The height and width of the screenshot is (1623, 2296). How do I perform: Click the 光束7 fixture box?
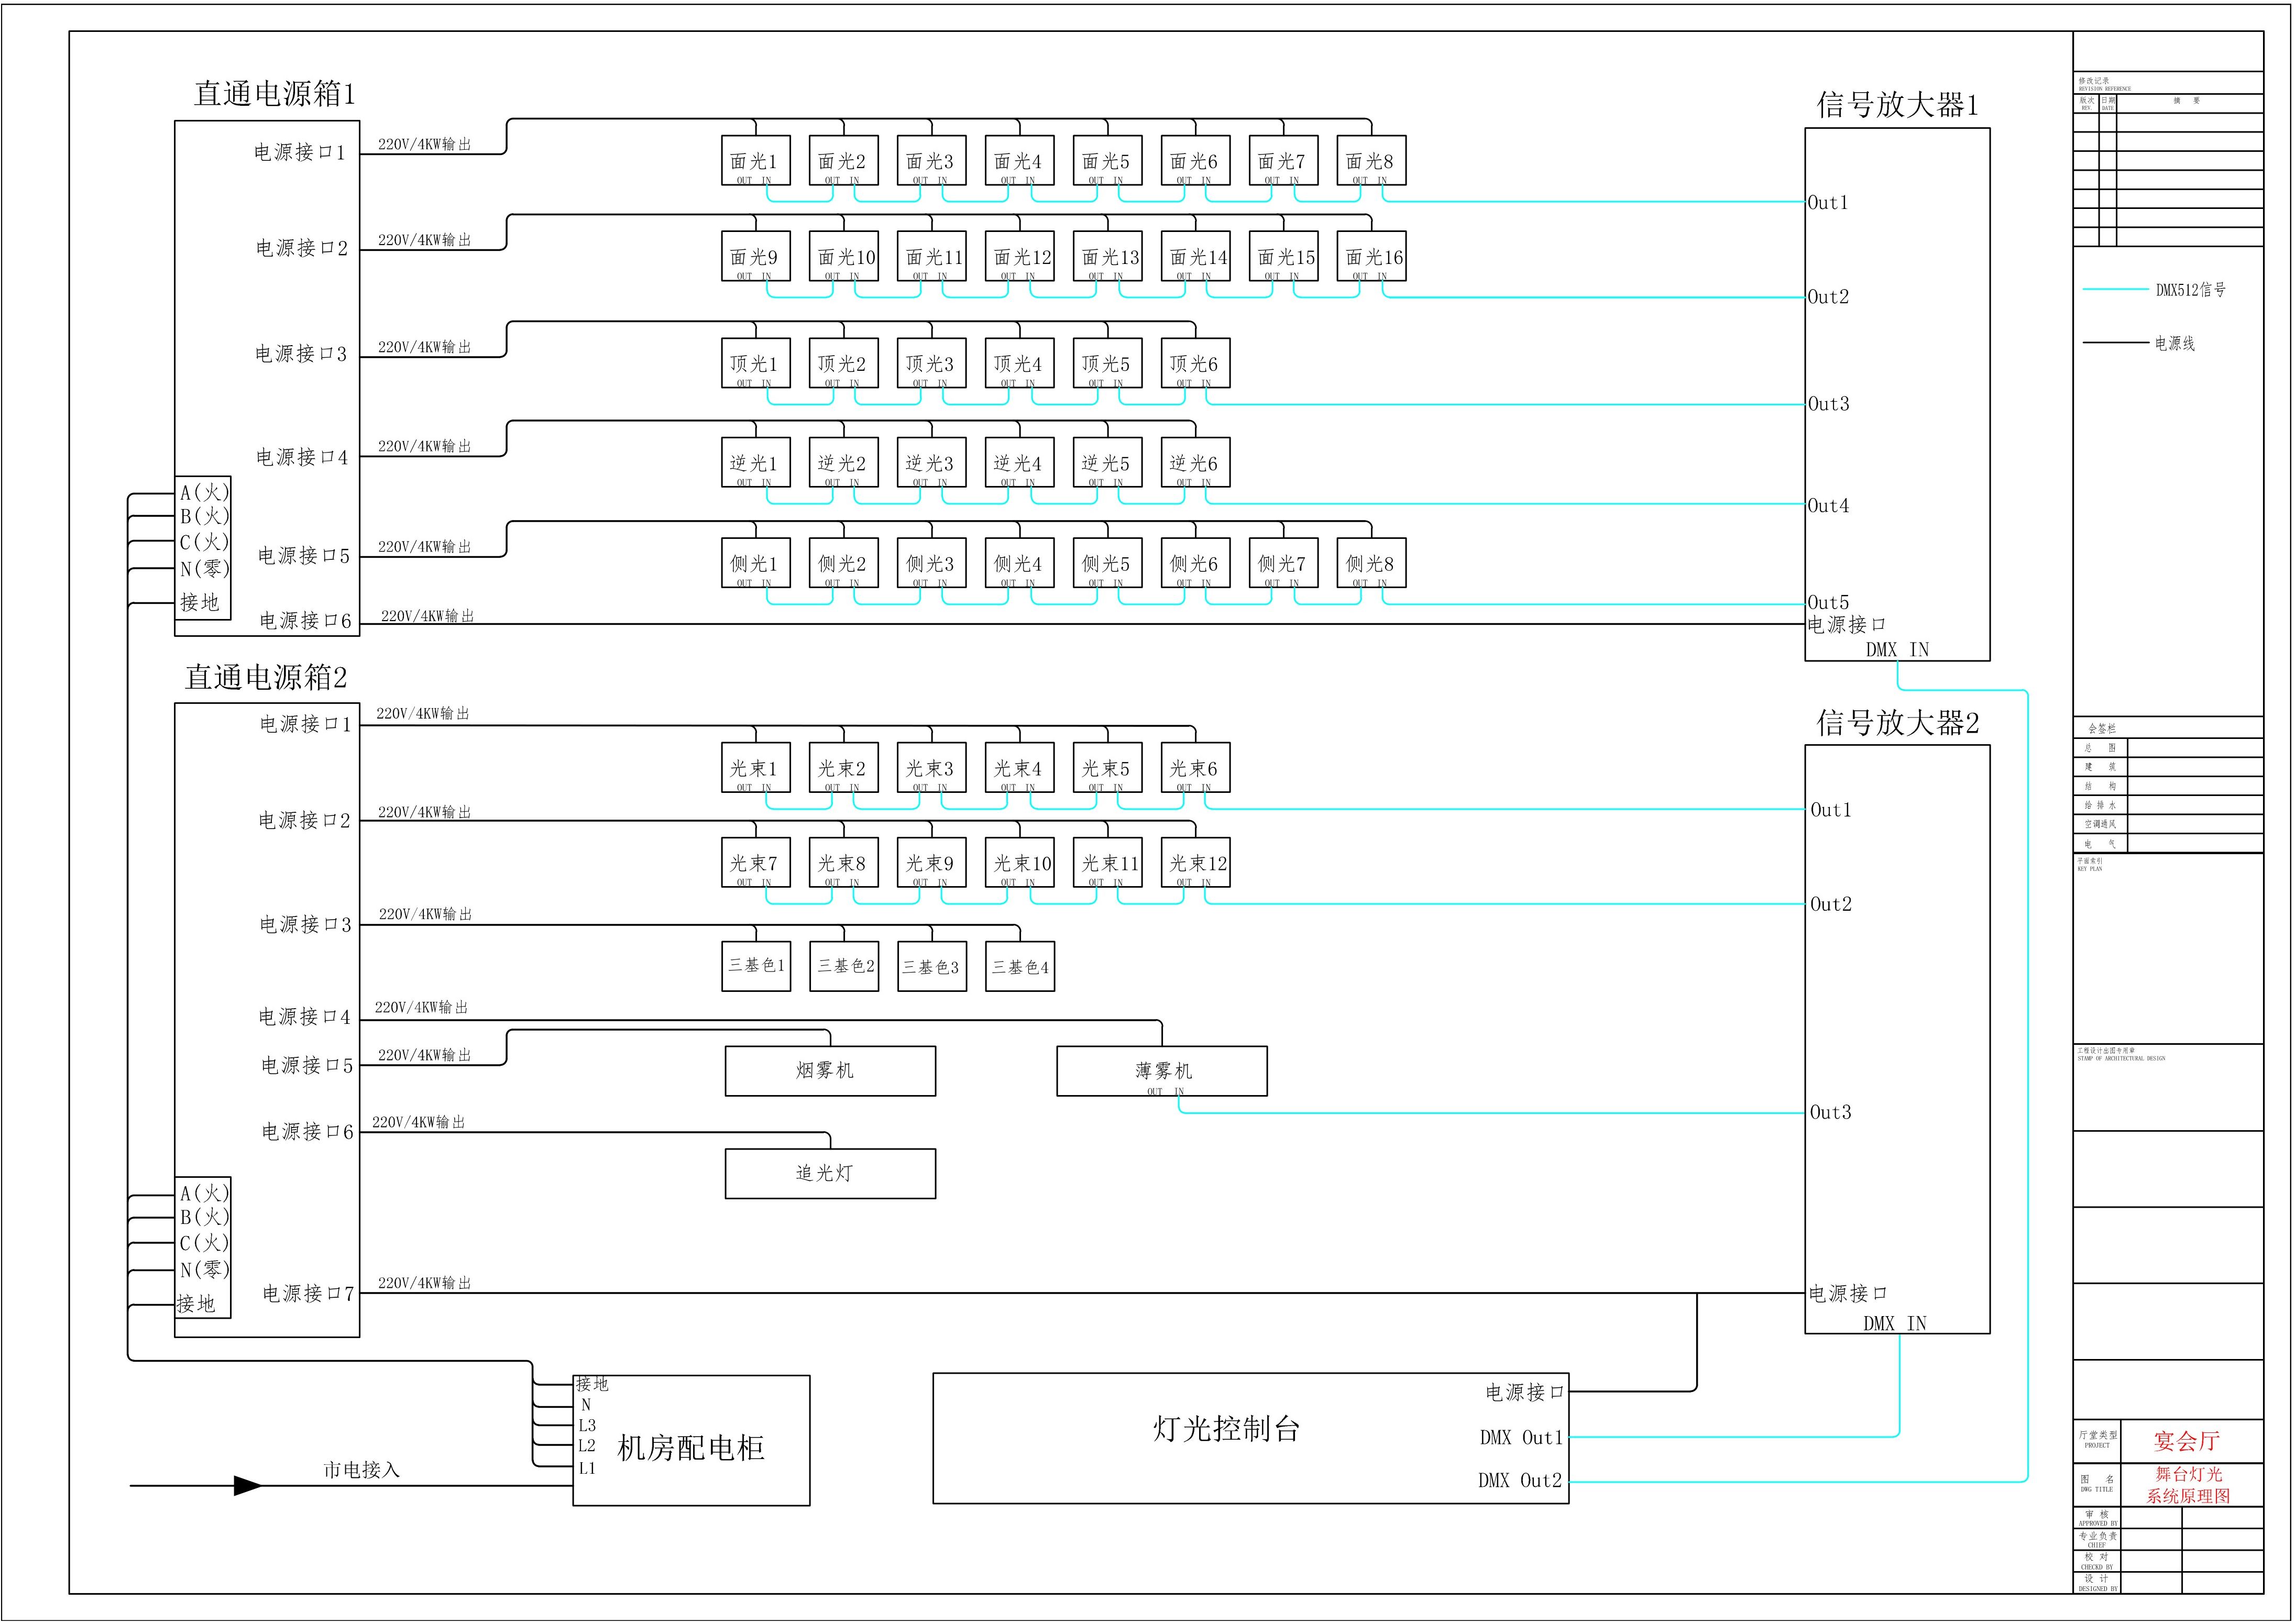(756, 862)
